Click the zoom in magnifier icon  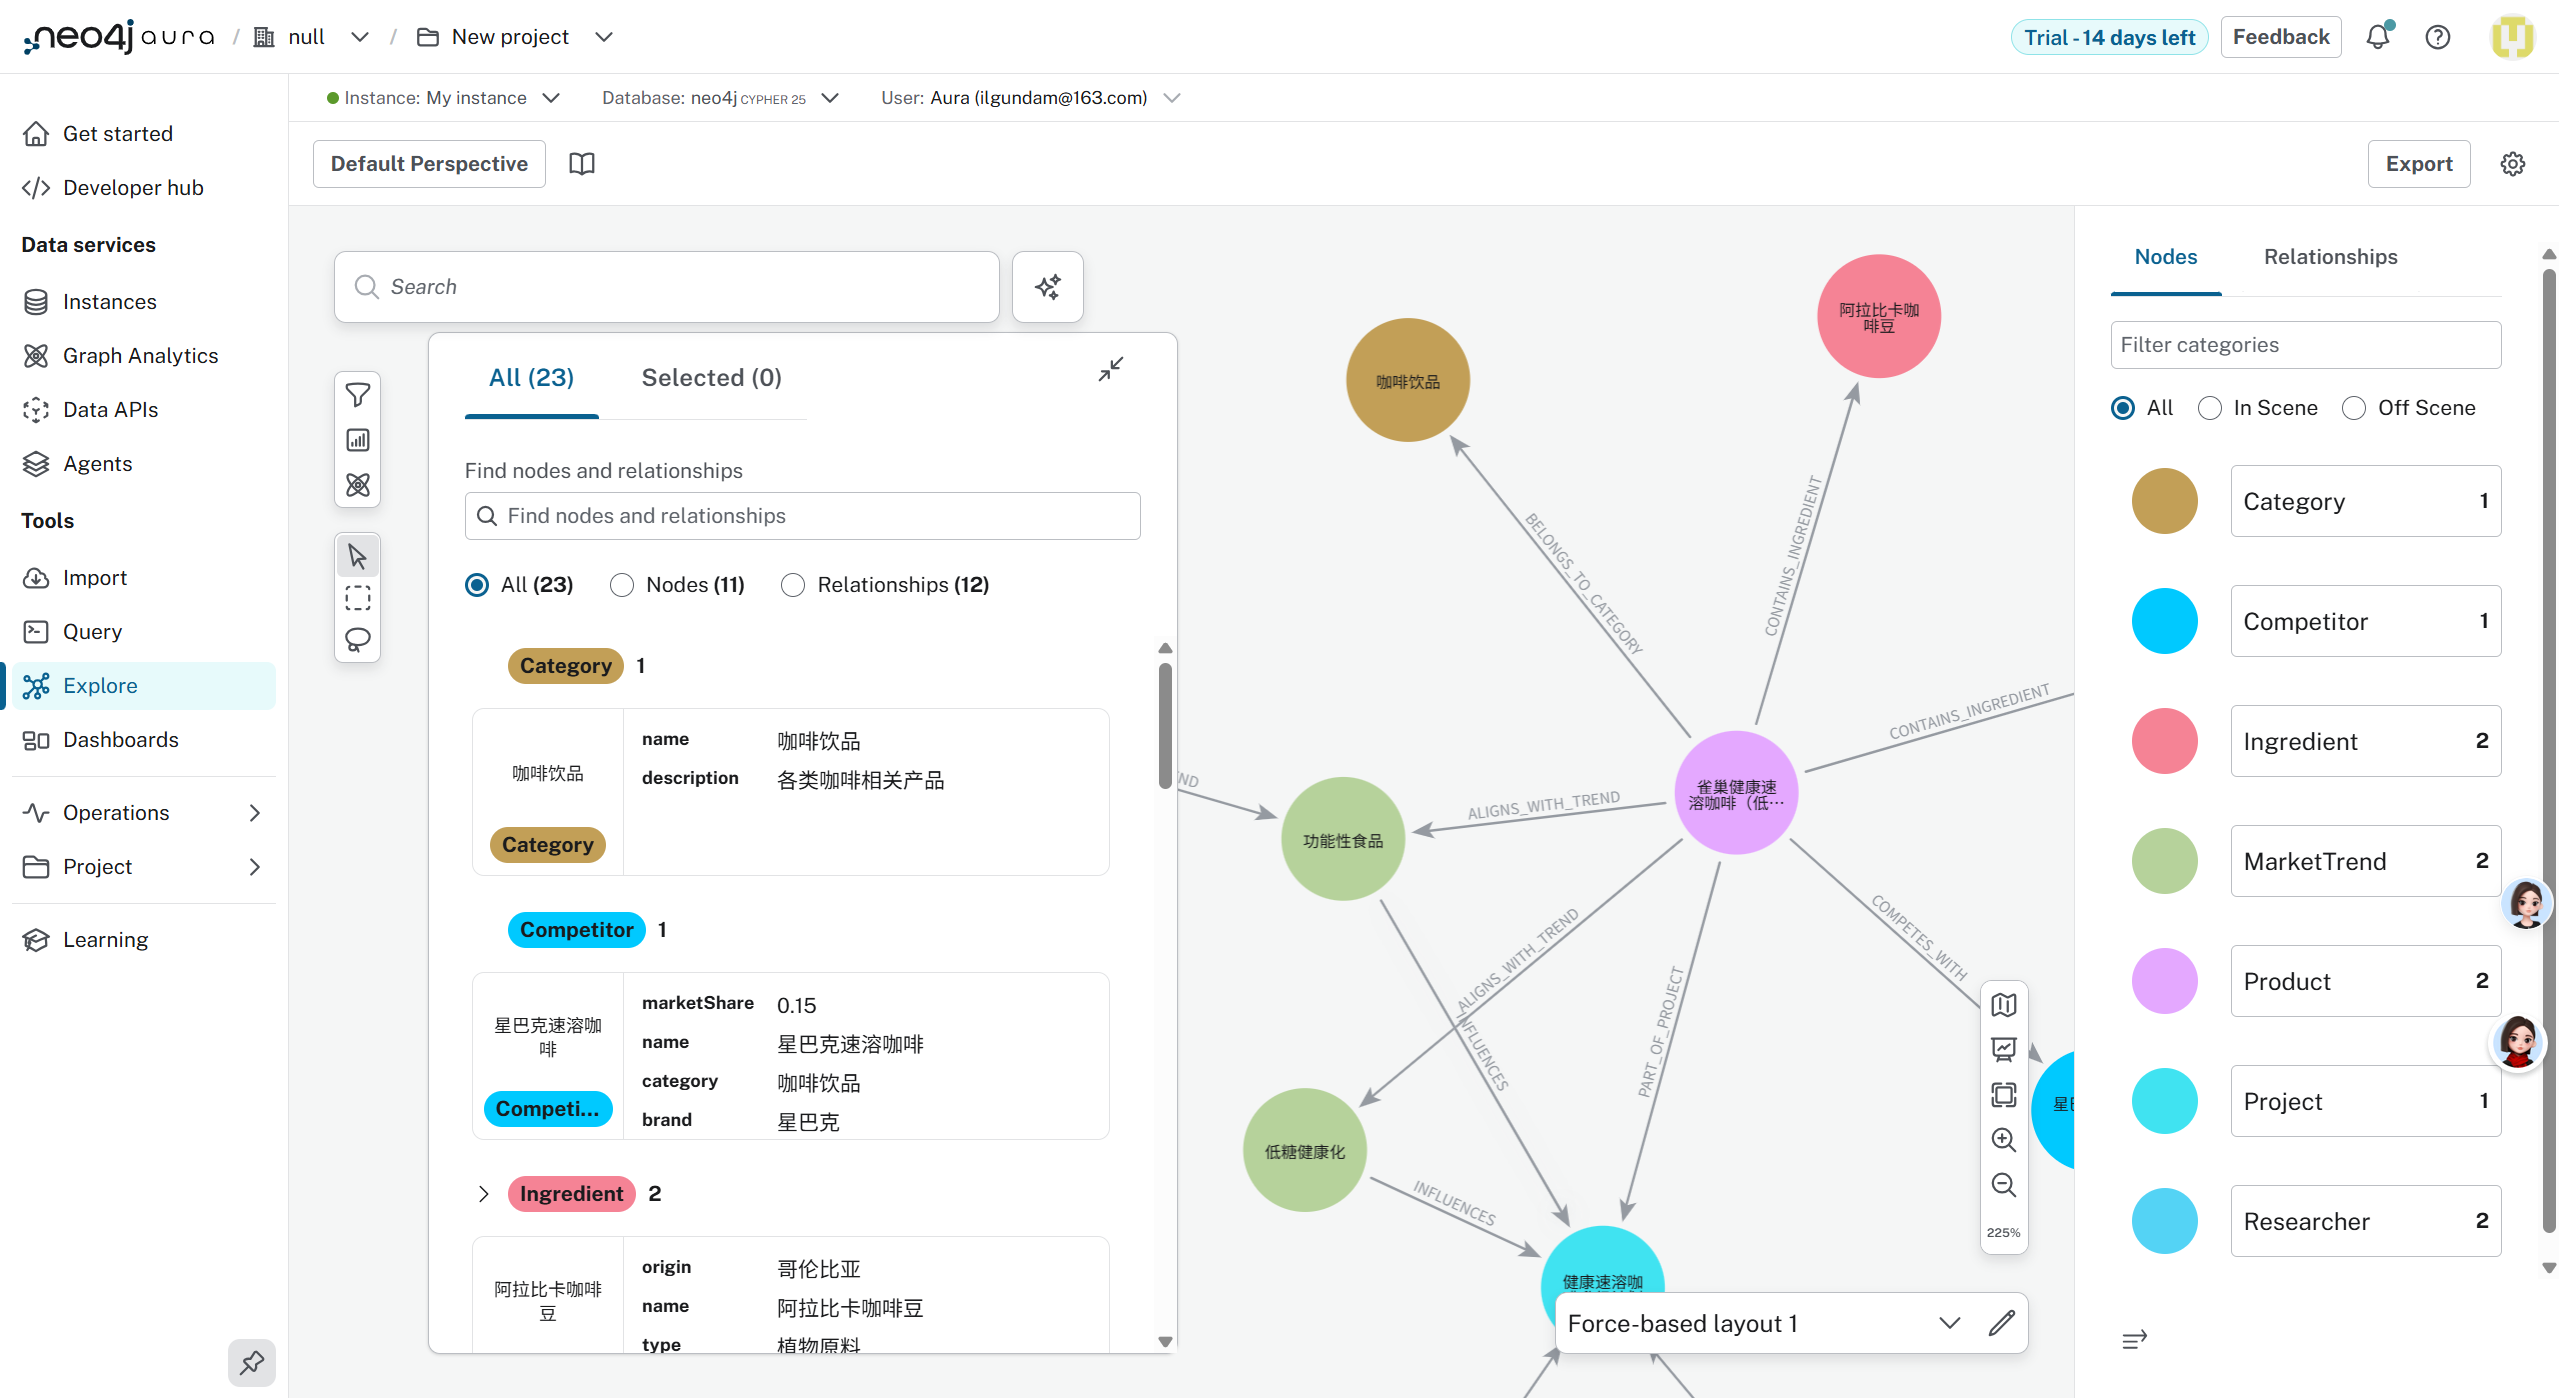(x=2003, y=1139)
